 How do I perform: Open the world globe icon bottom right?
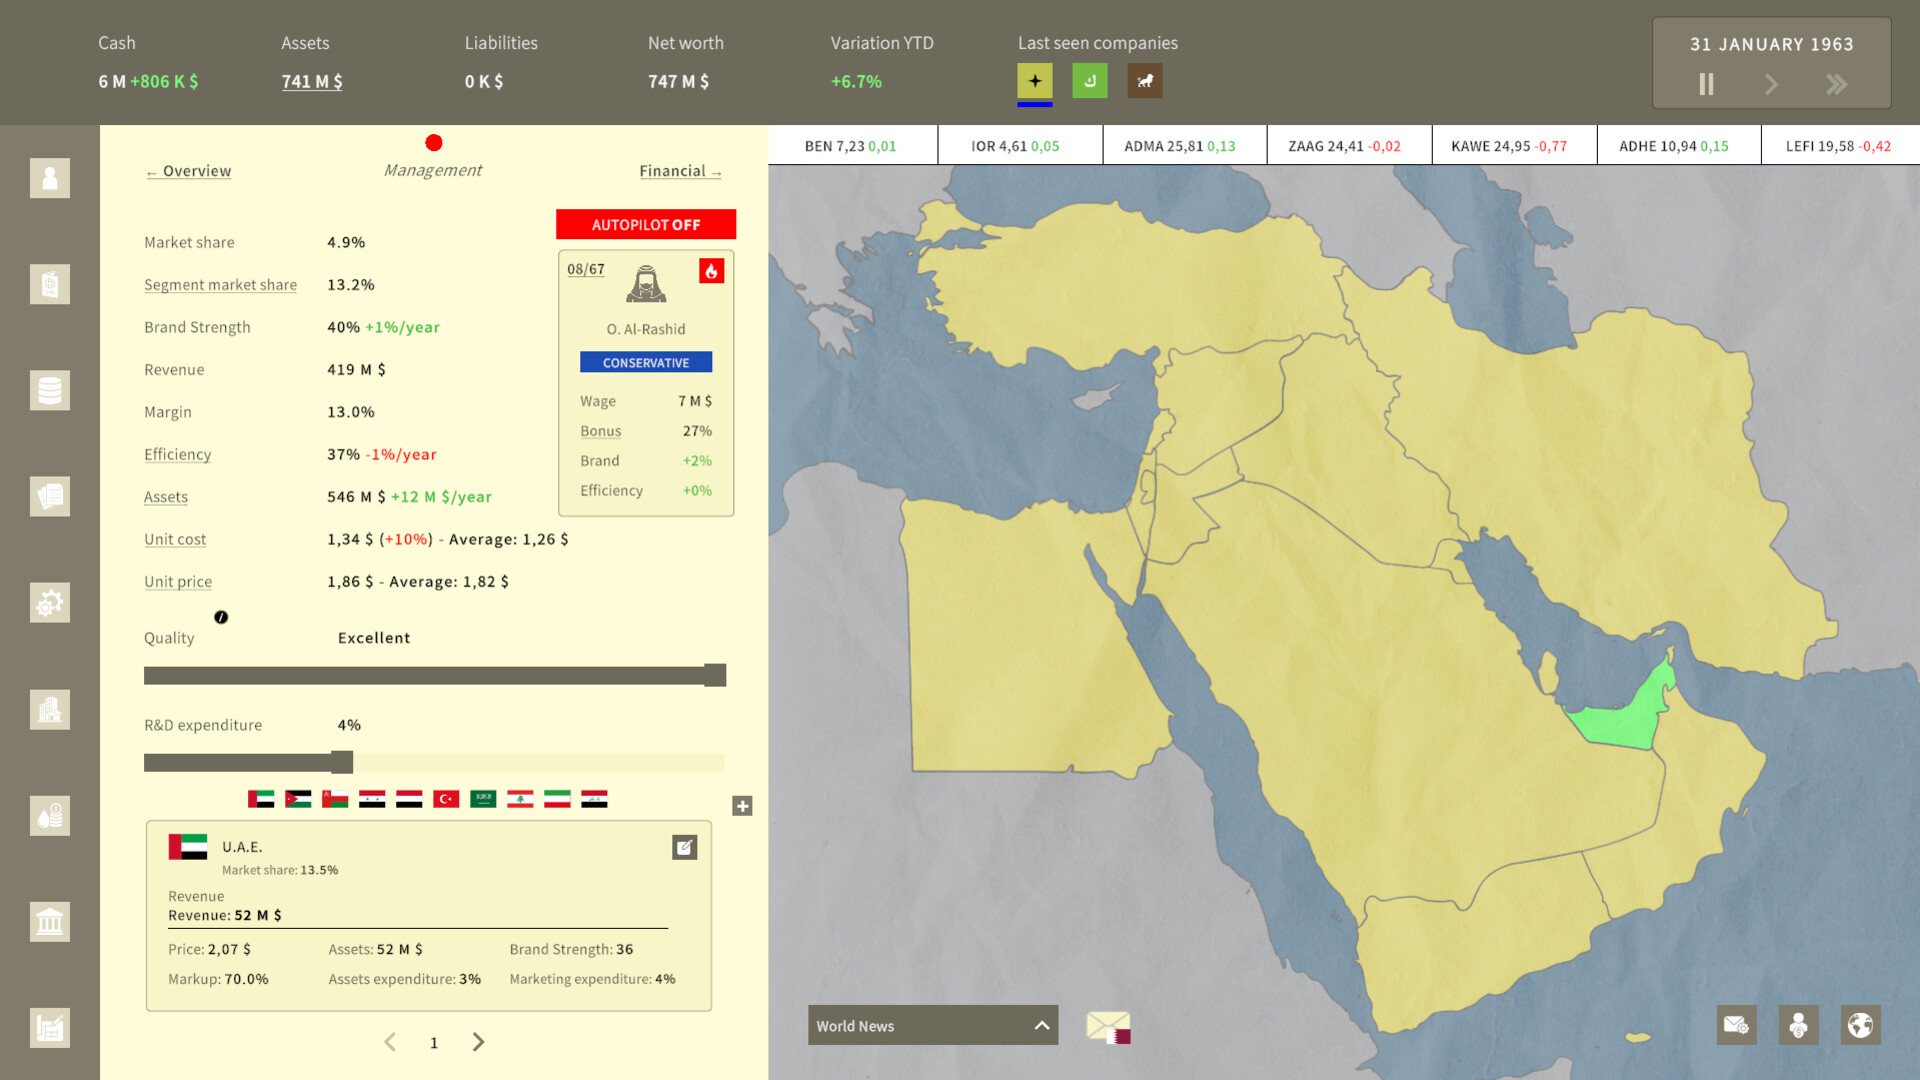1860,1025
